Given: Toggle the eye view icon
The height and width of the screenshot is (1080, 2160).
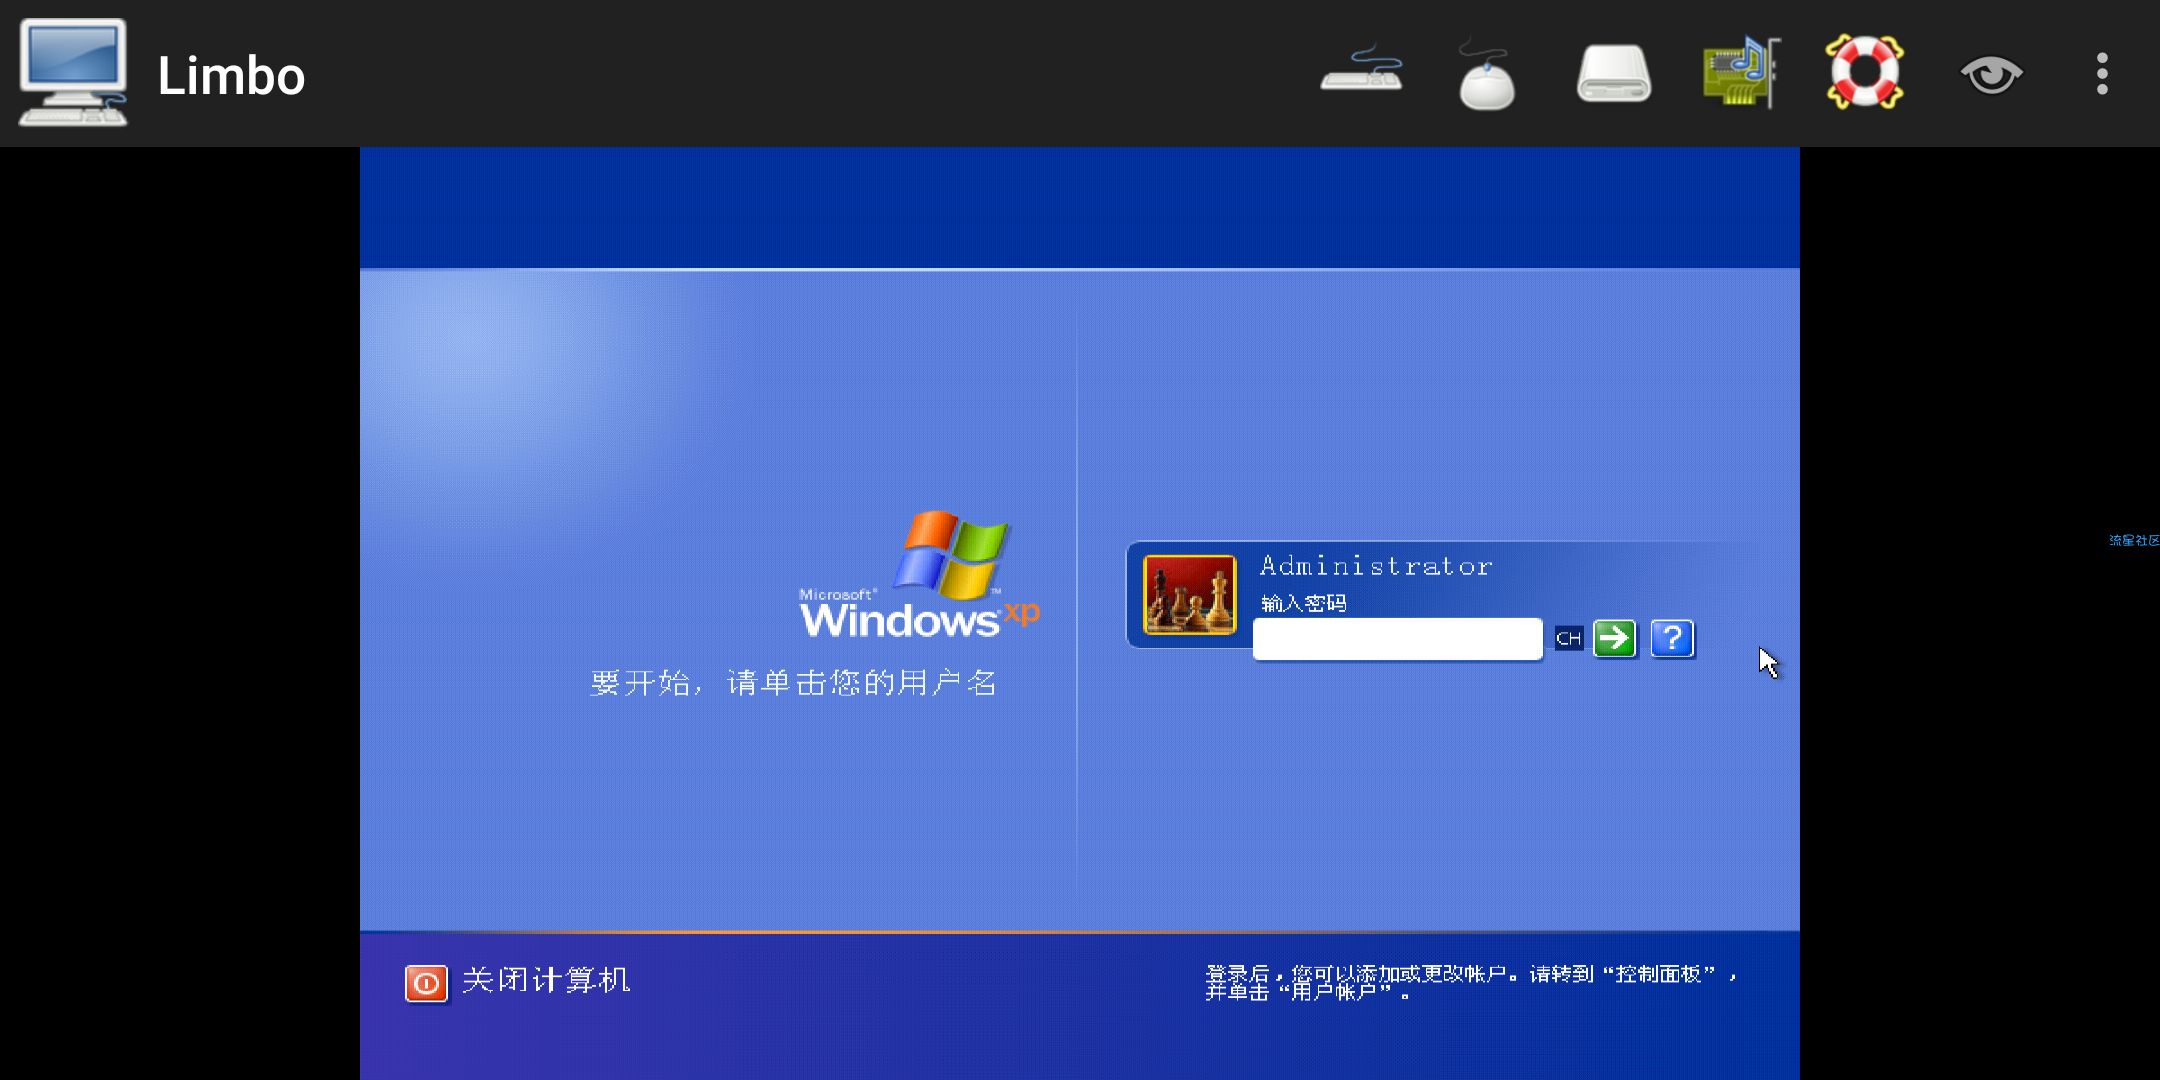Looking at the screenshot, I should [1991, 74].
